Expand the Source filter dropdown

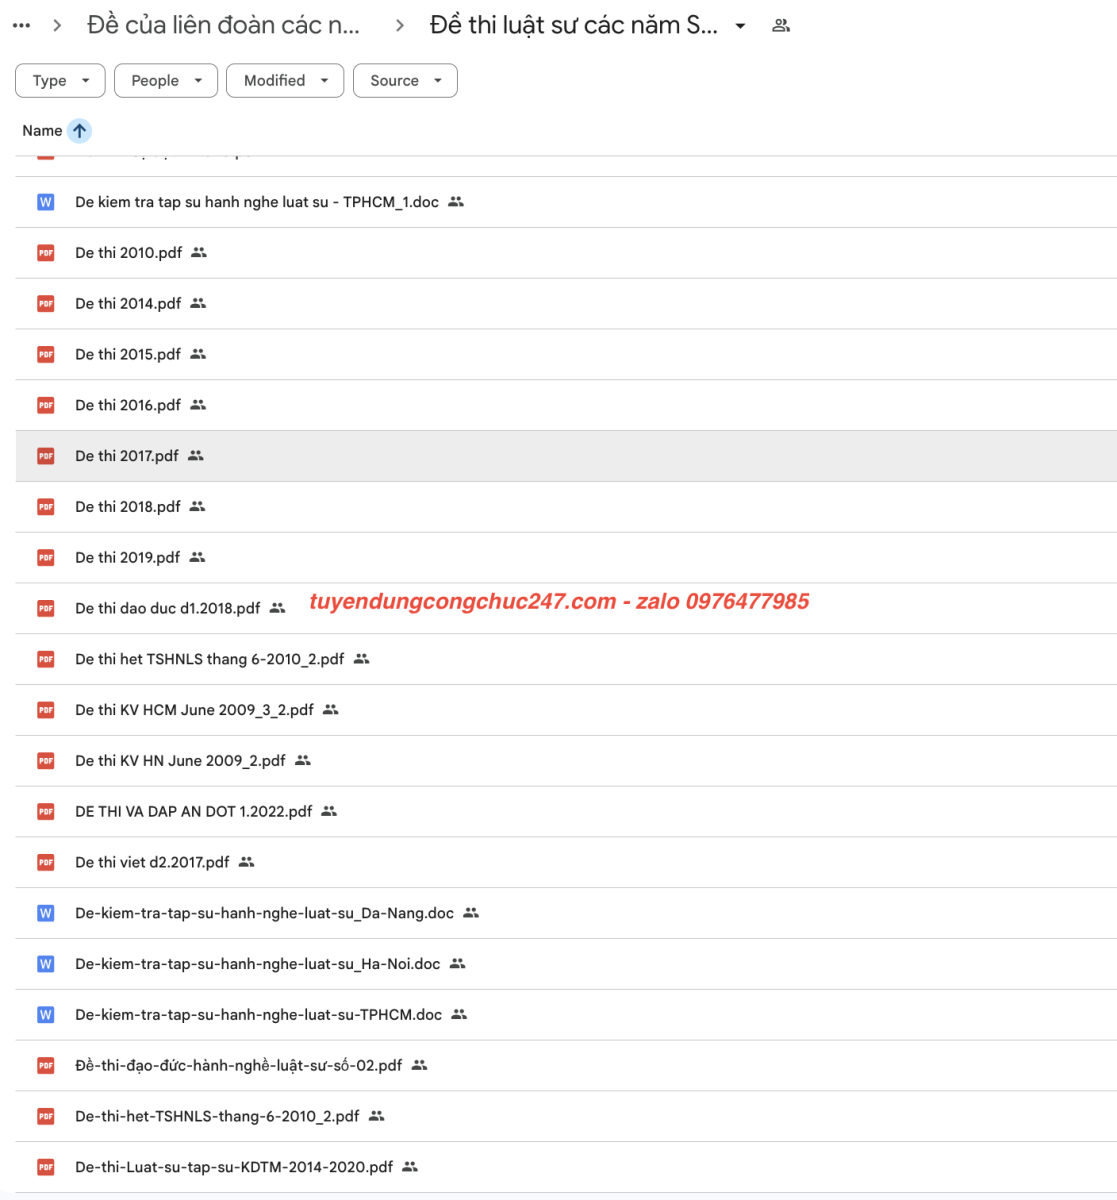(405, 81)
